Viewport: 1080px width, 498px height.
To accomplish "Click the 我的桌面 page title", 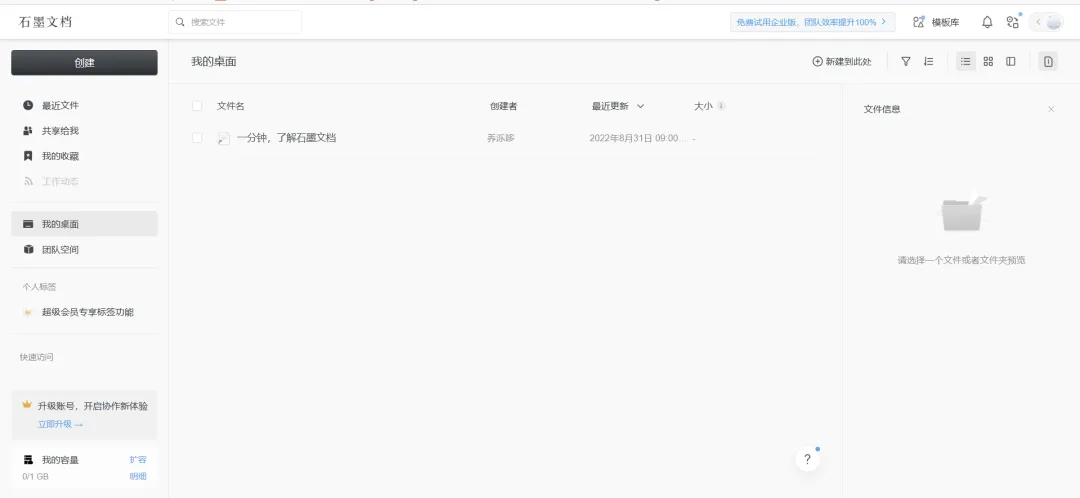I will (214, 61).
